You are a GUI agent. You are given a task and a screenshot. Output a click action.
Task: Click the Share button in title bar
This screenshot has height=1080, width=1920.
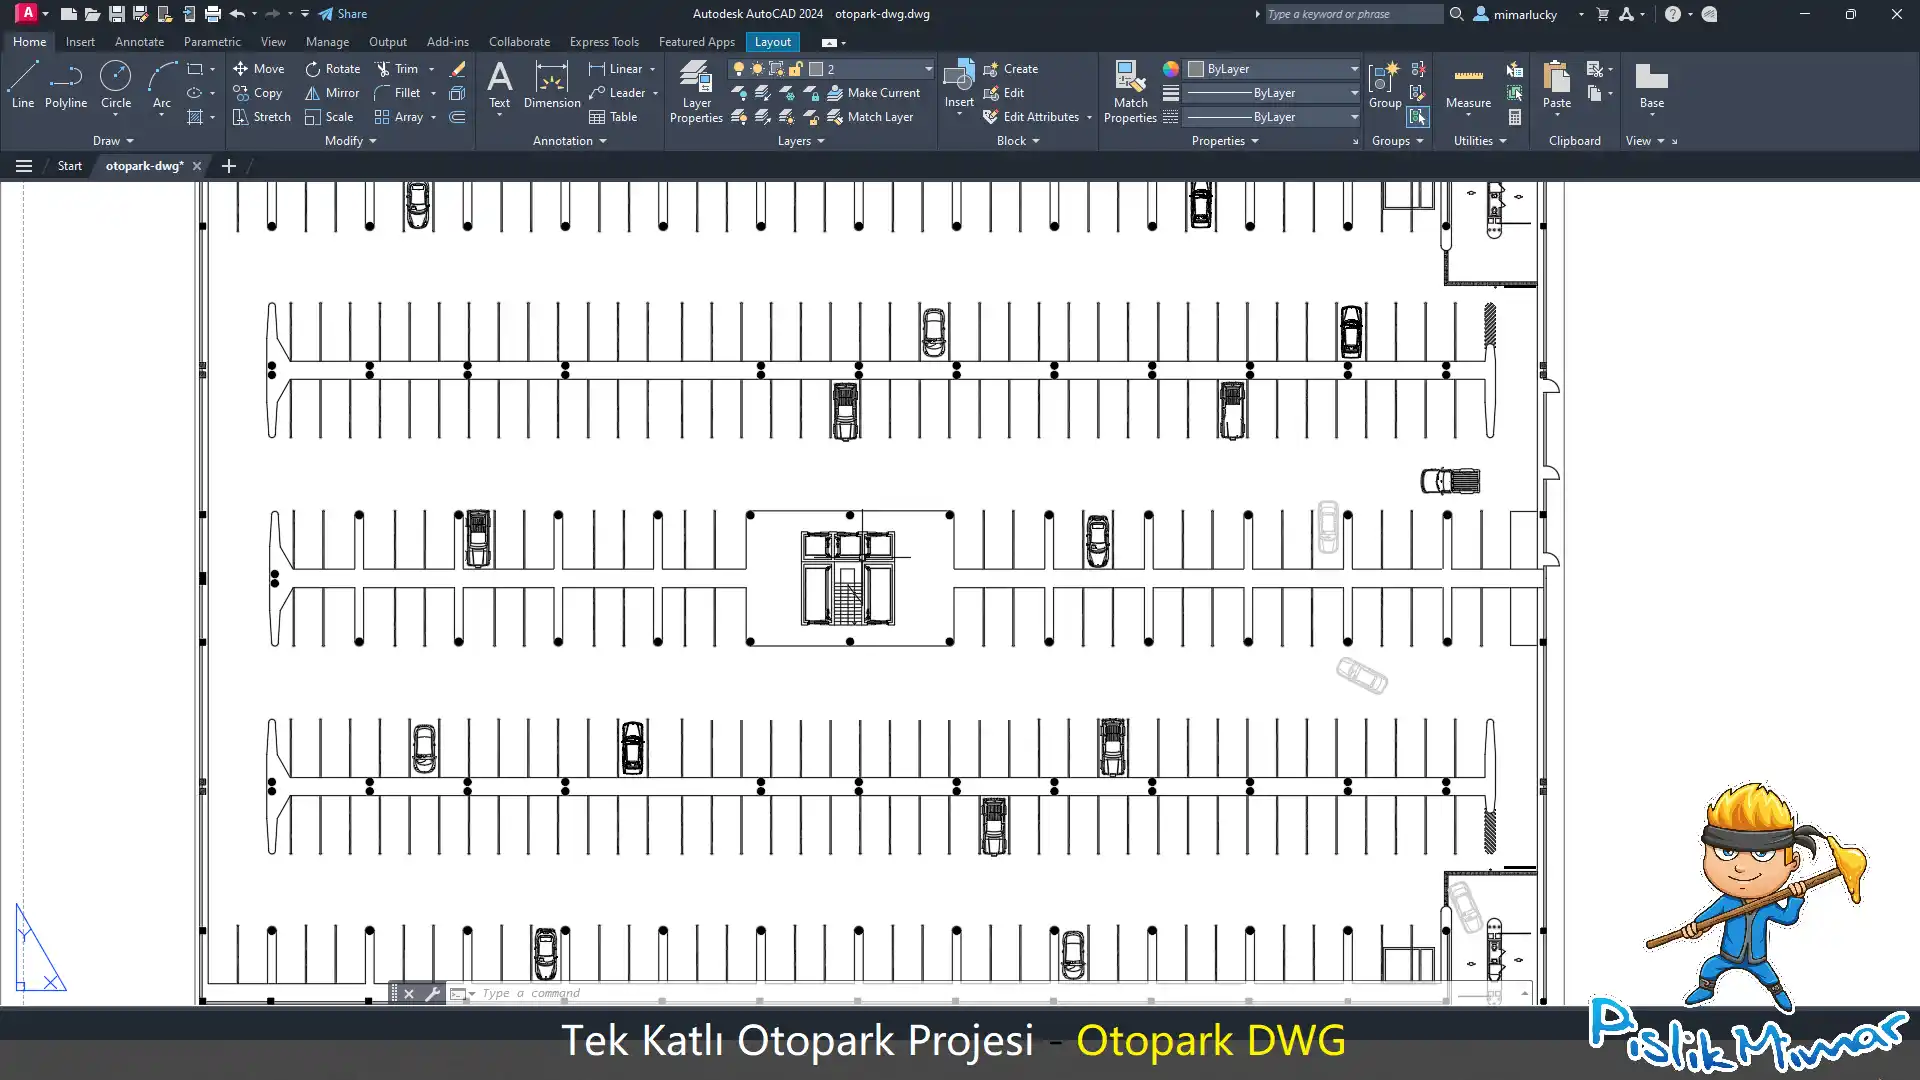pos(343,14)
